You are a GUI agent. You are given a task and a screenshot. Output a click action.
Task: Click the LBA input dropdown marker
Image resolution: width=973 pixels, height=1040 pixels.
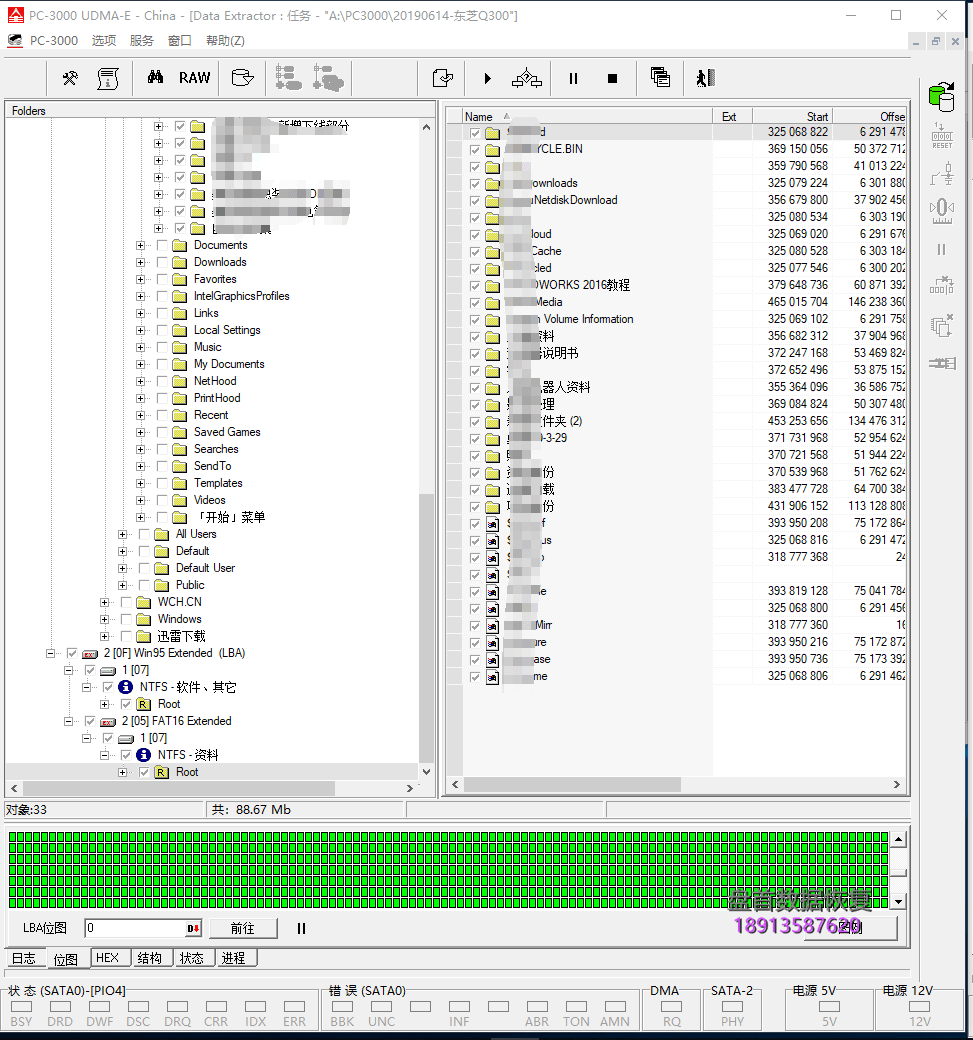tap(193, 929)
